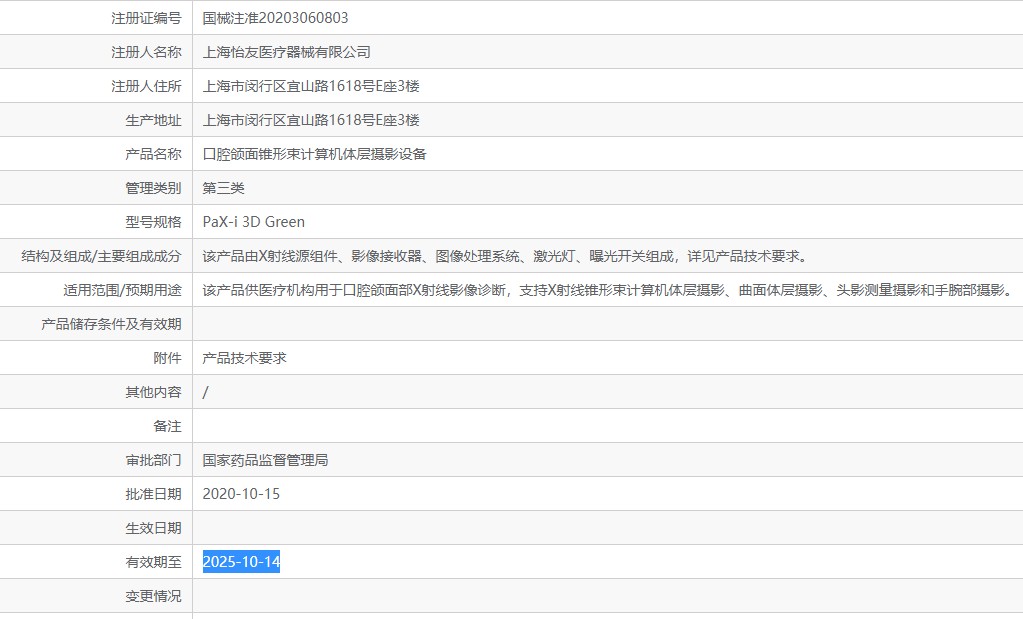Image resolution: width=1023 pixels, height=619 pixels.
Task: Select the 适用范围/预期用途 label
Action: click(122, 290)
